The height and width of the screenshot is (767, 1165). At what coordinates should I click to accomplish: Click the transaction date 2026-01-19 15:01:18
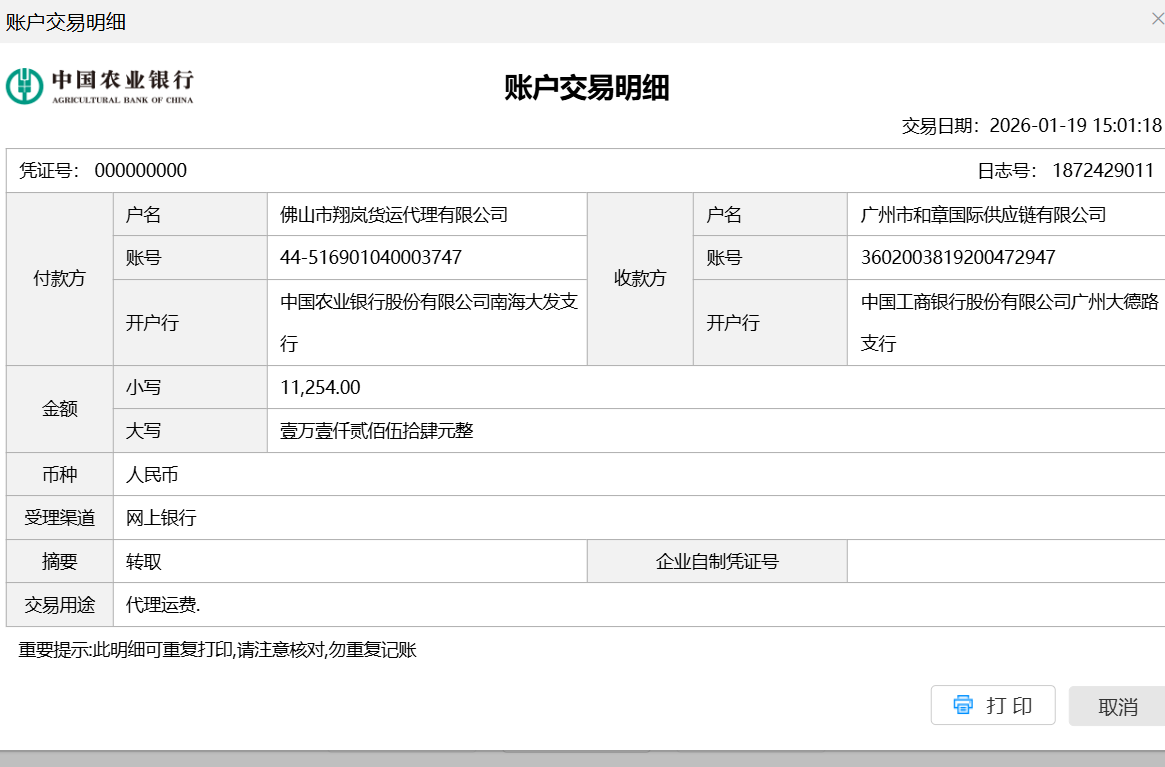tap(1075, 126)
